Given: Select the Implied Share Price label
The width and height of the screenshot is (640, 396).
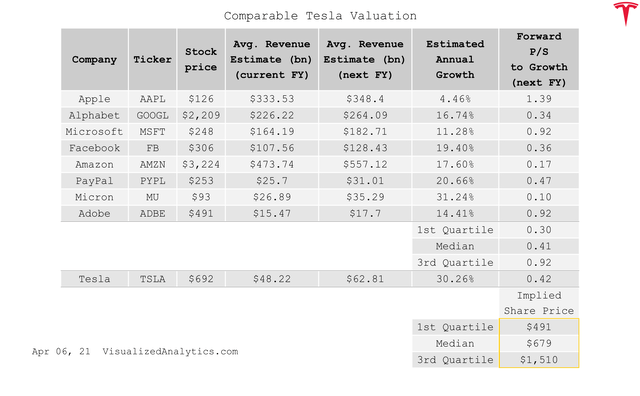Looking at the screenshot, I should [x=539, y=303].
